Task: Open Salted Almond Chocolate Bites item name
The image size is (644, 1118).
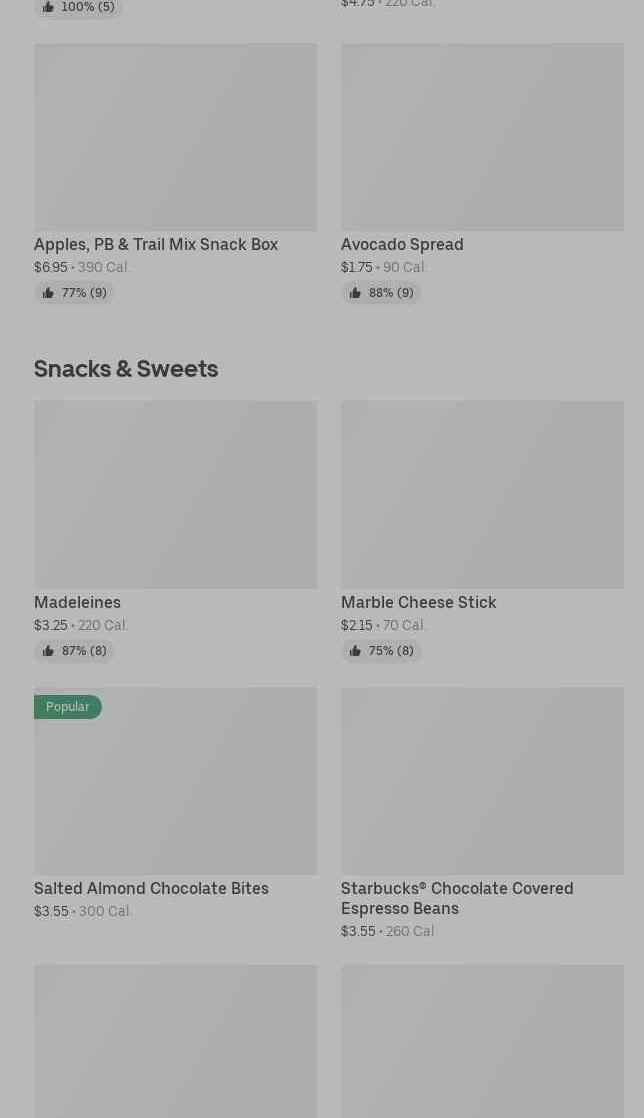Action: point(151,888)
